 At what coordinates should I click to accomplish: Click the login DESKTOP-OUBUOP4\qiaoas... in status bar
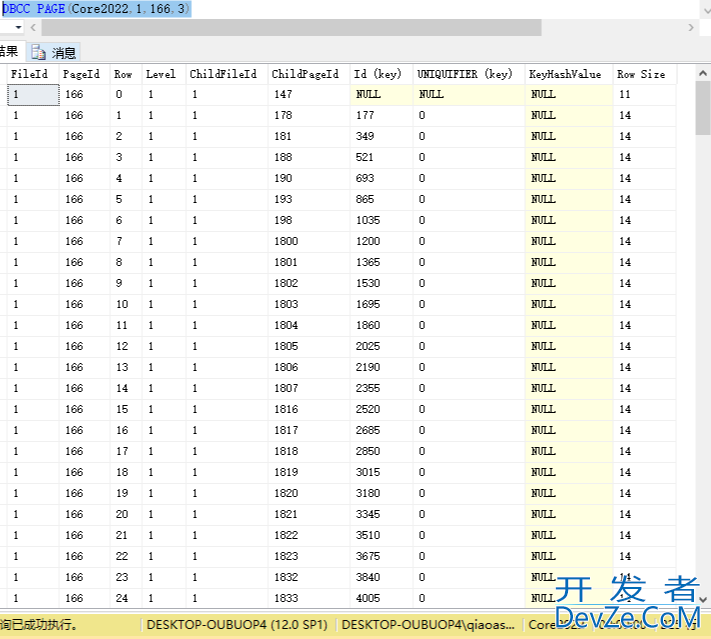428,625
